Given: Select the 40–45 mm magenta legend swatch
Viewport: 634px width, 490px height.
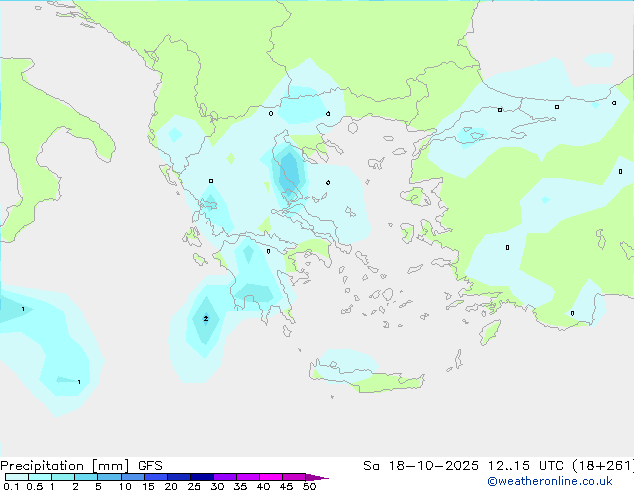Looking at the screenshot, I should [x=271, y=477].
